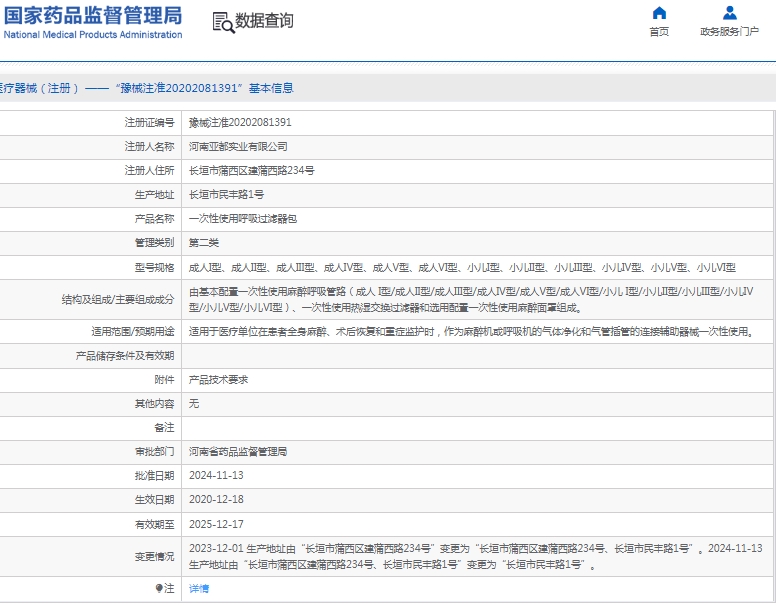Select the 变更情况 change history text
The image size is (776, 606).
coord(476,556)
